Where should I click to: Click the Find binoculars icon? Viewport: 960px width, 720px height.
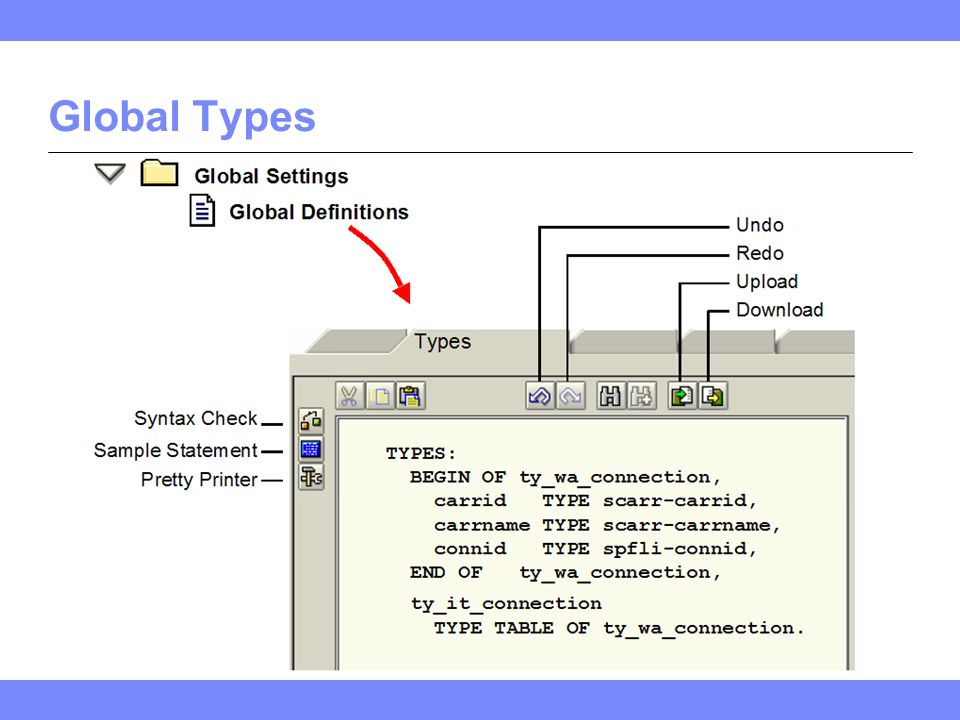pos(611,396)
